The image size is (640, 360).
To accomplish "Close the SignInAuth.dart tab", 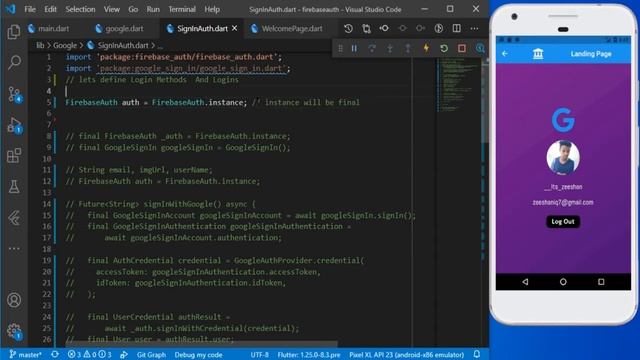I will (x=235, y=28).
